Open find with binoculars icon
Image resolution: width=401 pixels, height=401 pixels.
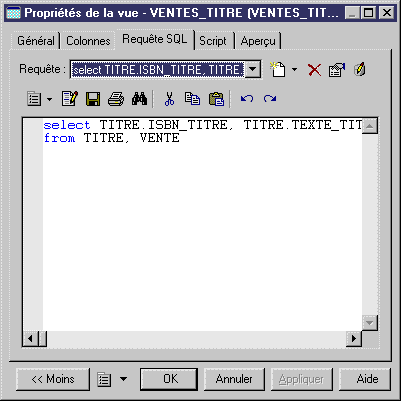point(139,99)
